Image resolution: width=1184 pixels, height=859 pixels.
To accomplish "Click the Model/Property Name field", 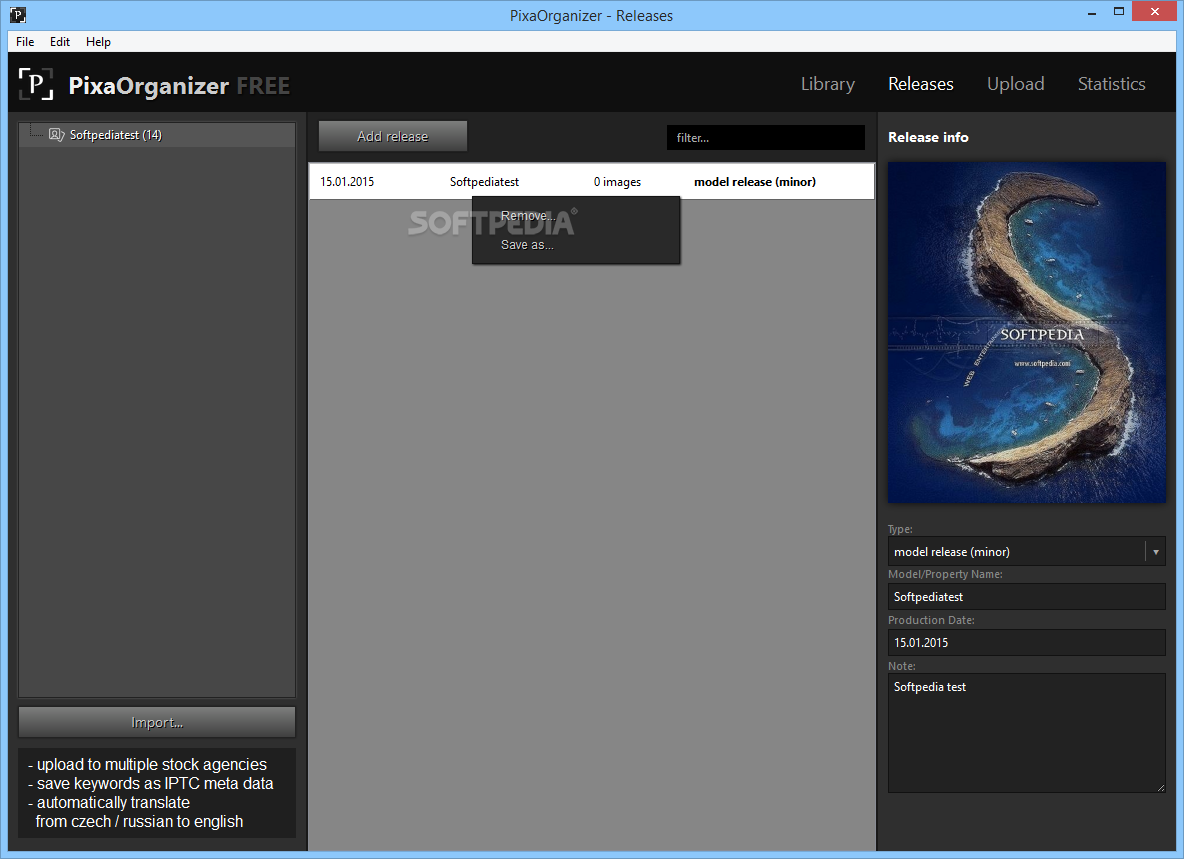I will click(x=1026, y=597).
